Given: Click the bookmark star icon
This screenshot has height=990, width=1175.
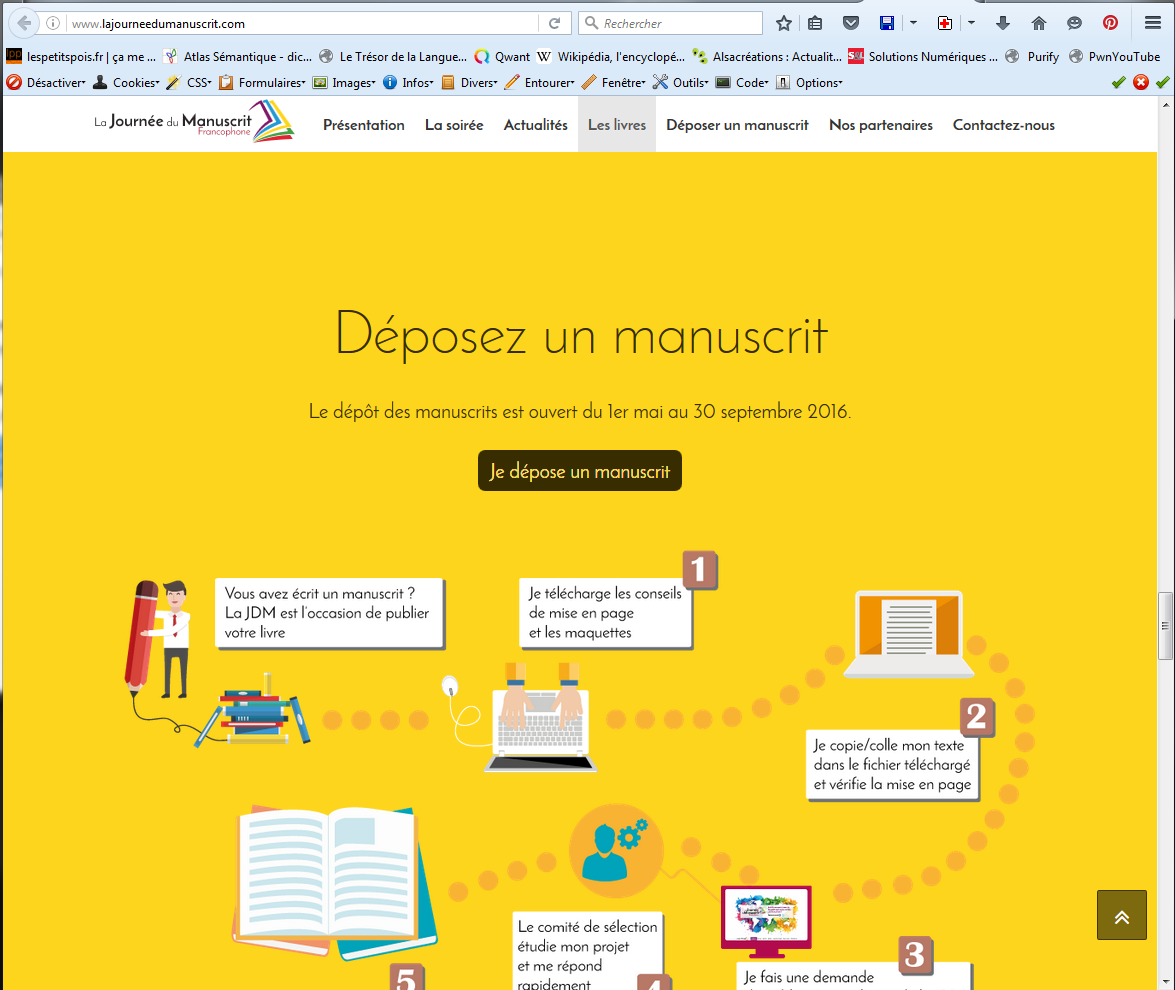Looking at the screenshot, I should tap(784, 23).
